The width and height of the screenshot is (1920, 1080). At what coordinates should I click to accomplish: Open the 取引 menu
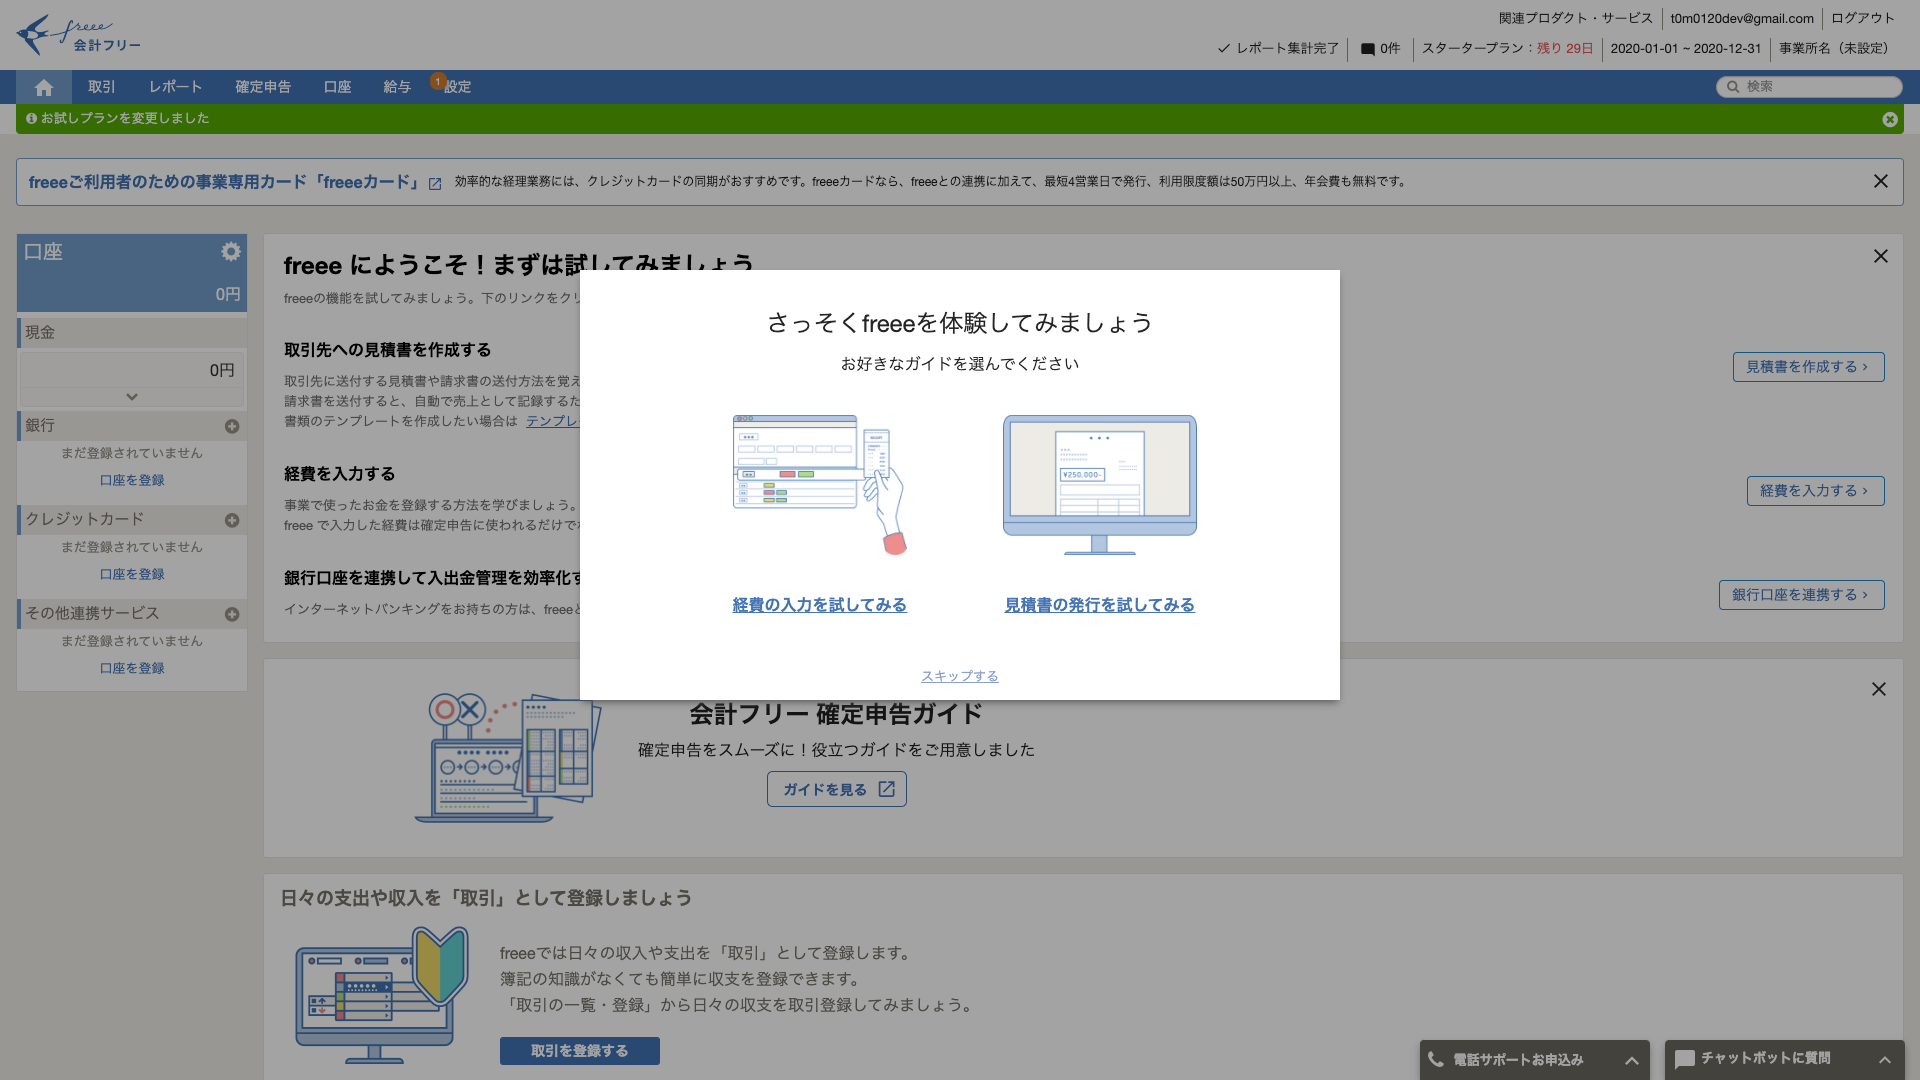(102, 87)
